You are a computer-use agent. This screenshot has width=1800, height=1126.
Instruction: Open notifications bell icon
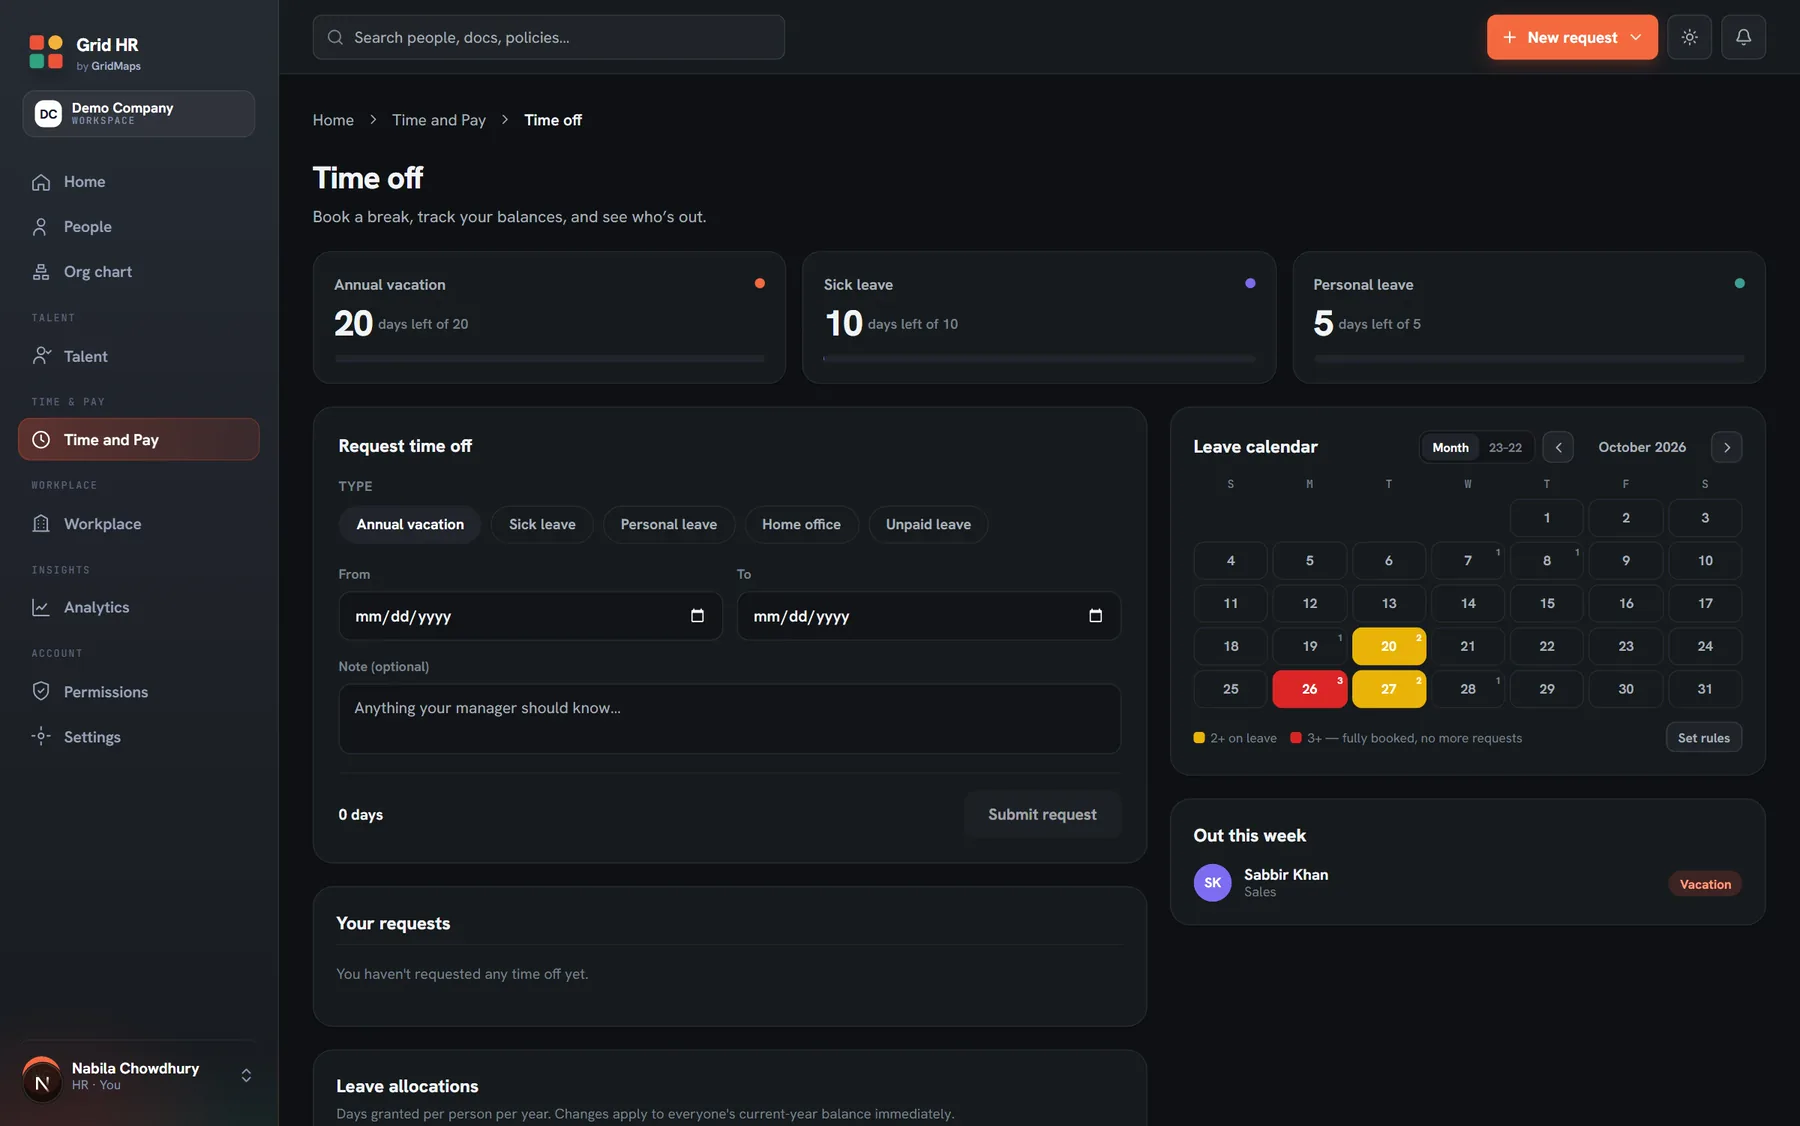coord(1743,37)
